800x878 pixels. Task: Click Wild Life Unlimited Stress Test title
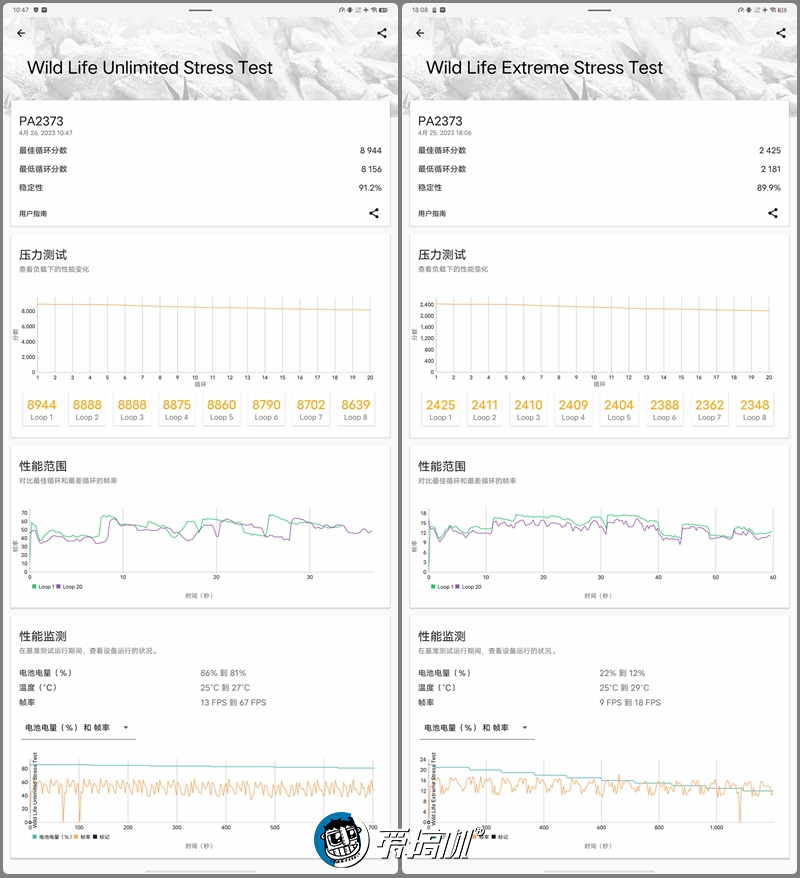[x=150, y=68]
